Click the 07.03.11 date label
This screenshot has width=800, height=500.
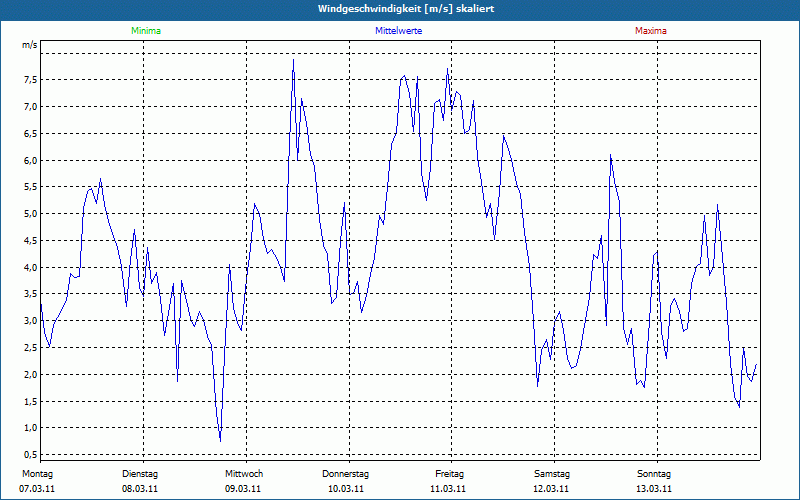pos(37,489)
